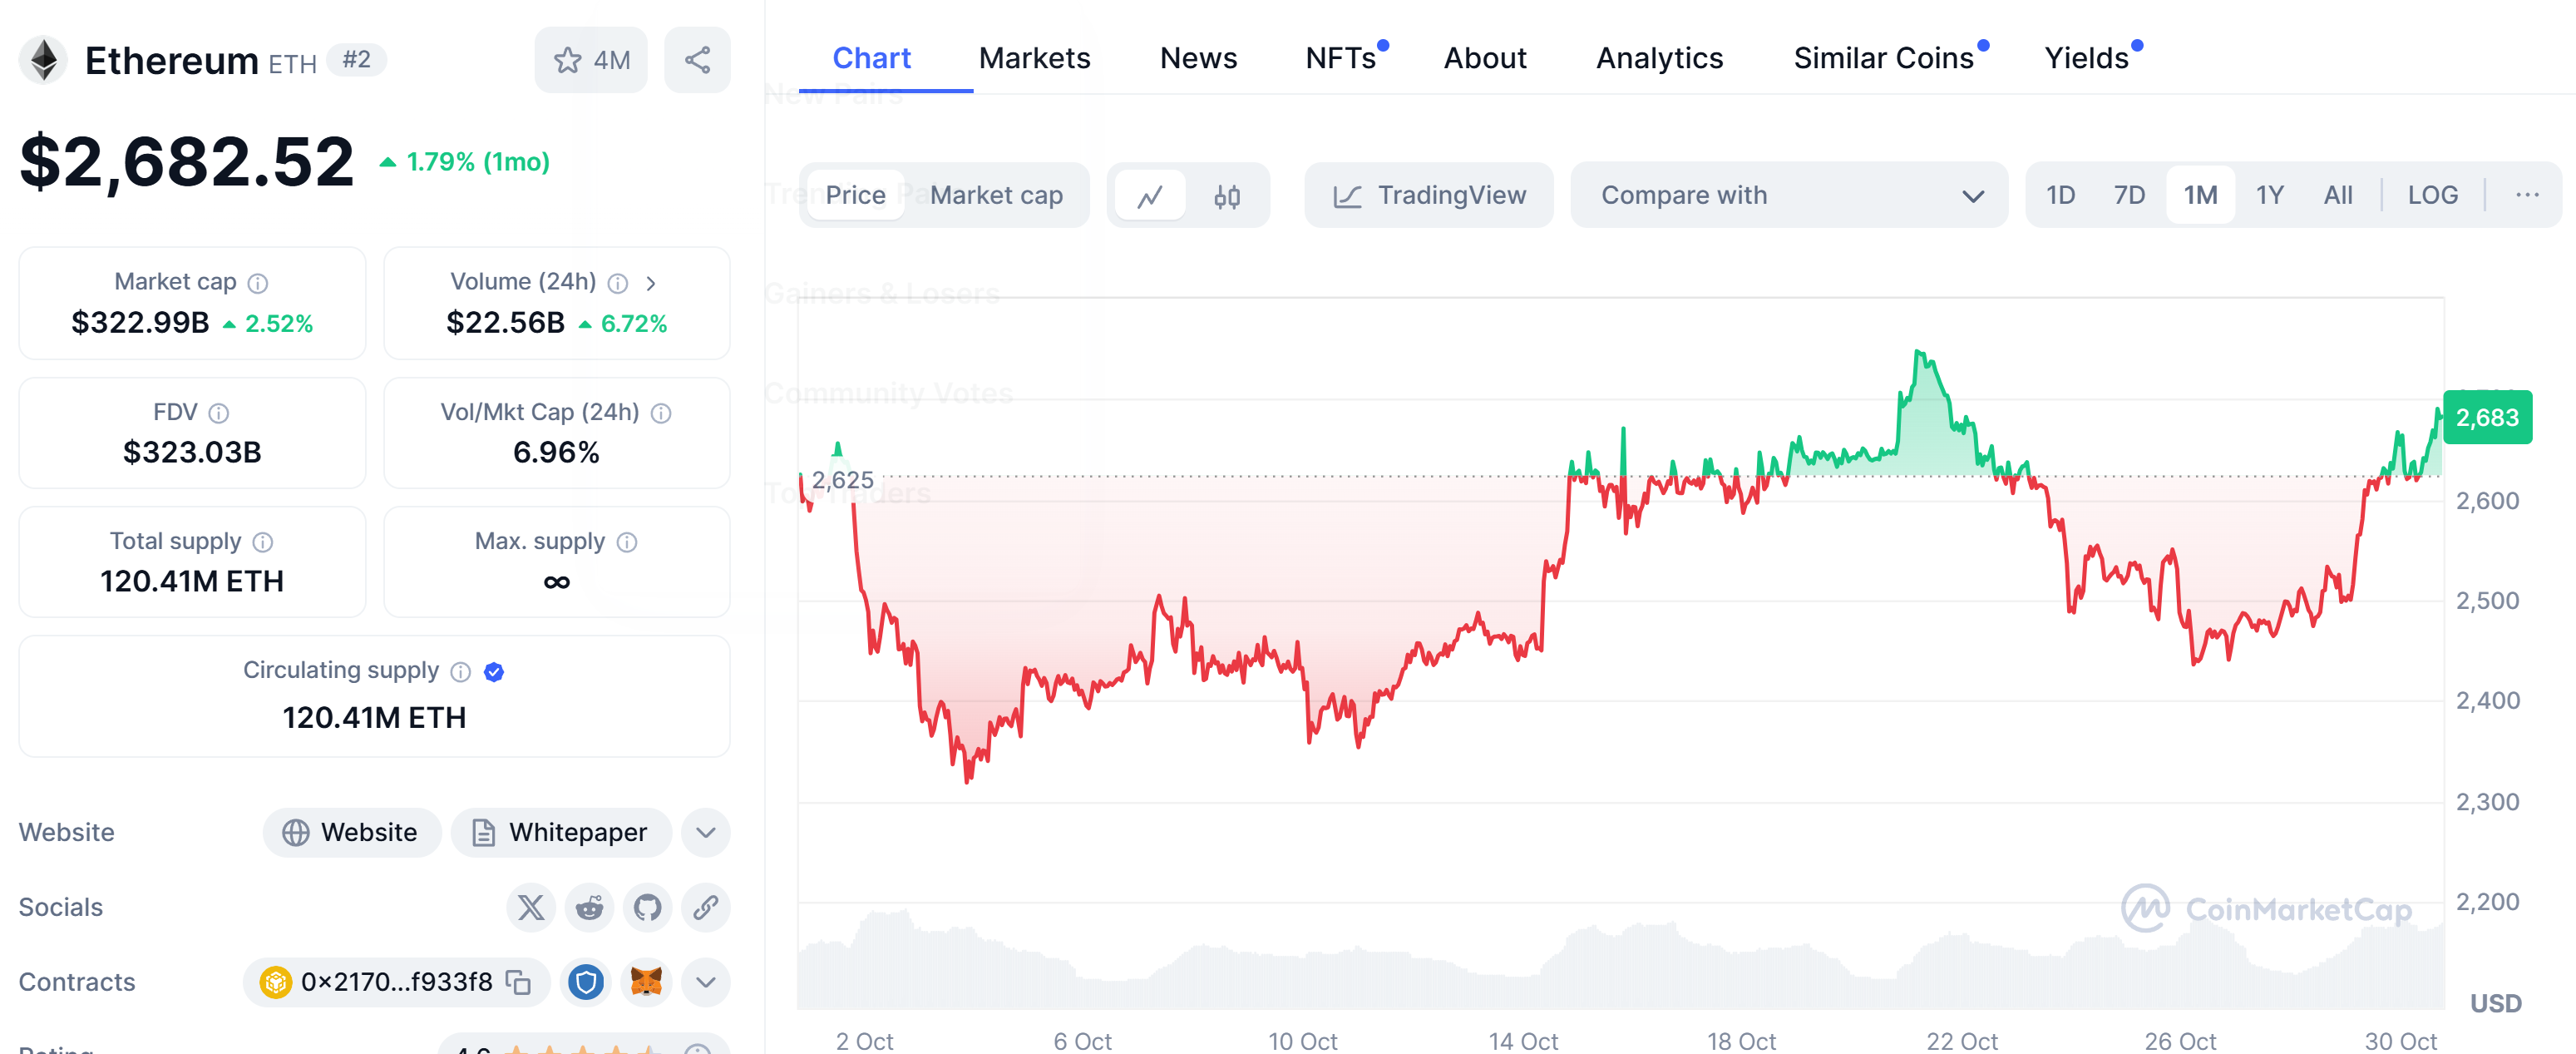Enable LOG scale on chart
2576x1054 pixels.
point(2432,195)
